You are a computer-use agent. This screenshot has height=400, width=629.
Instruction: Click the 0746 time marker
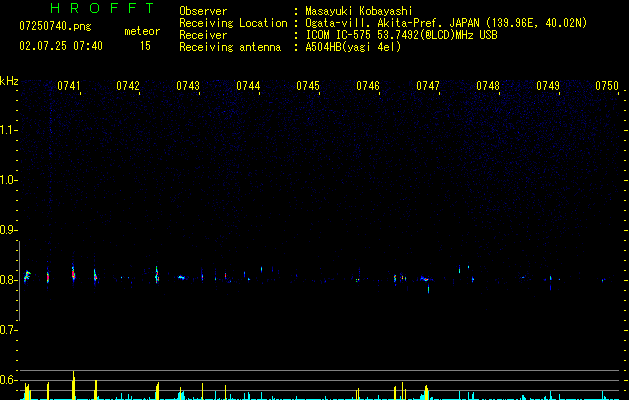pos(368,86)
